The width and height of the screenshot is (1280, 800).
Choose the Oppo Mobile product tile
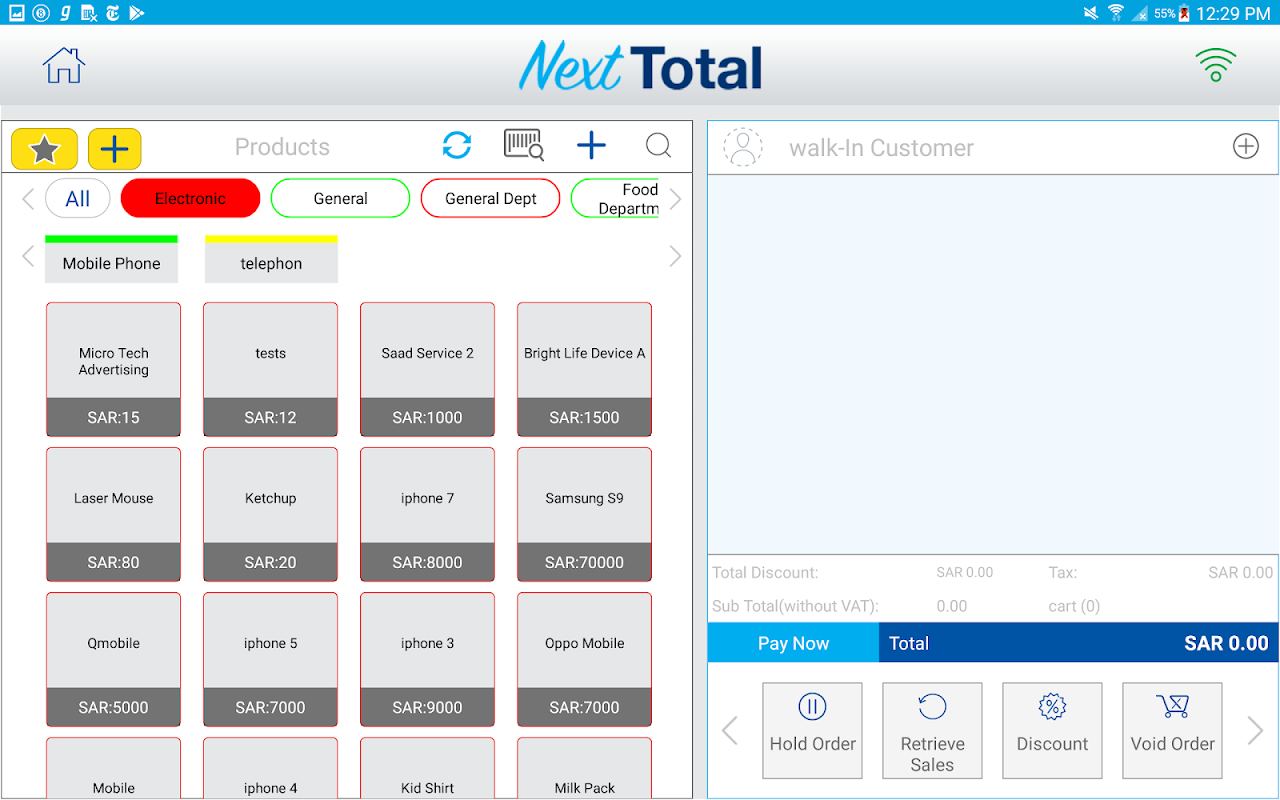584,659
